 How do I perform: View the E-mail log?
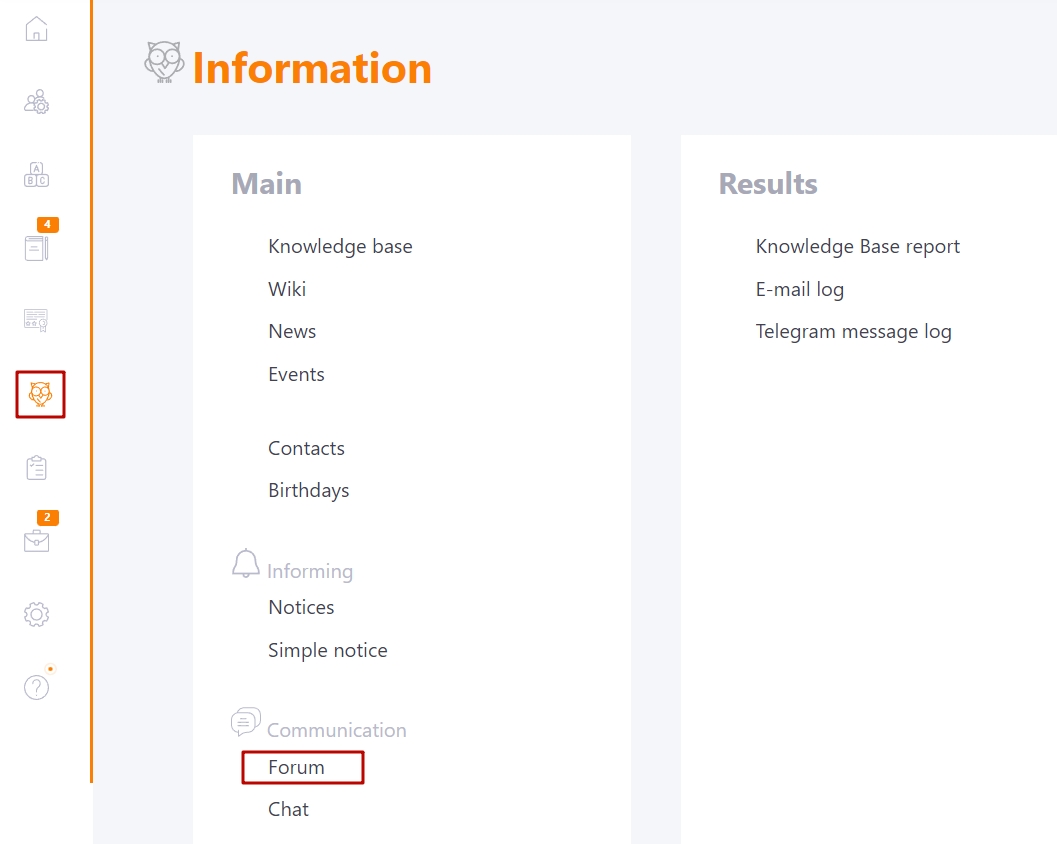pyautogui.click(x=799, y=290)
